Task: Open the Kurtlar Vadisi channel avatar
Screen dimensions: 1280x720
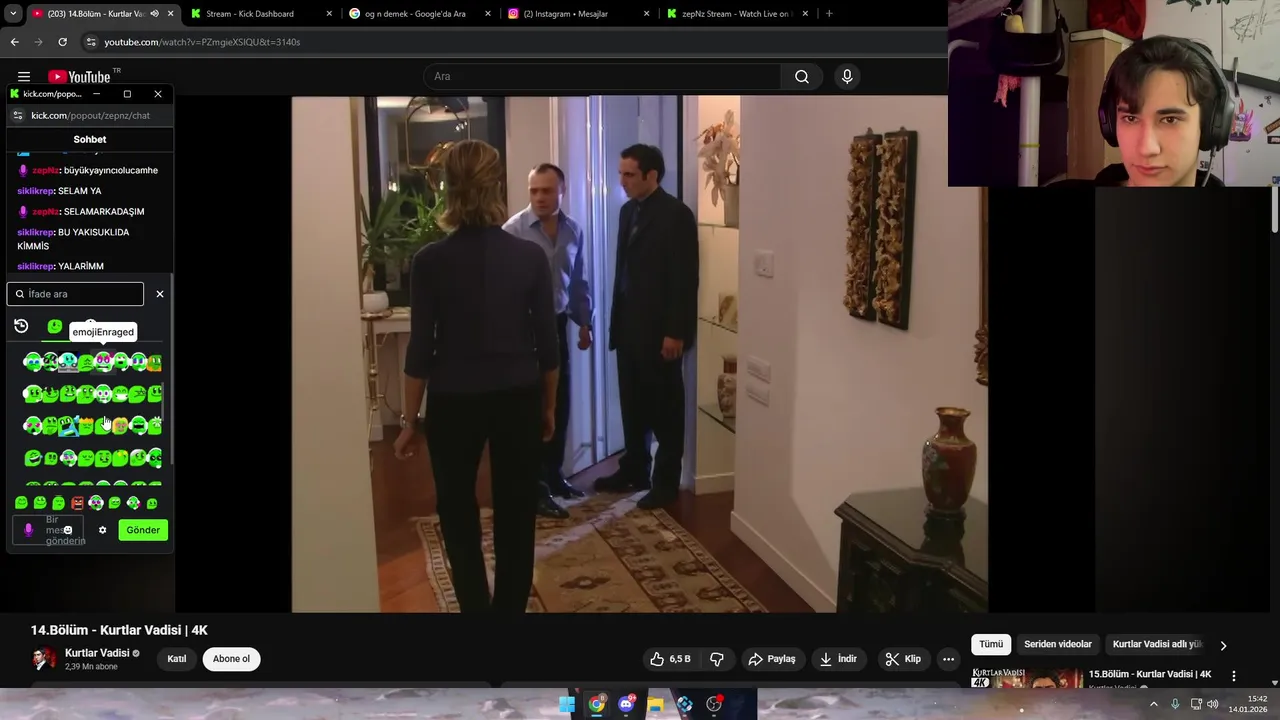Action: [x=44, y=659]
